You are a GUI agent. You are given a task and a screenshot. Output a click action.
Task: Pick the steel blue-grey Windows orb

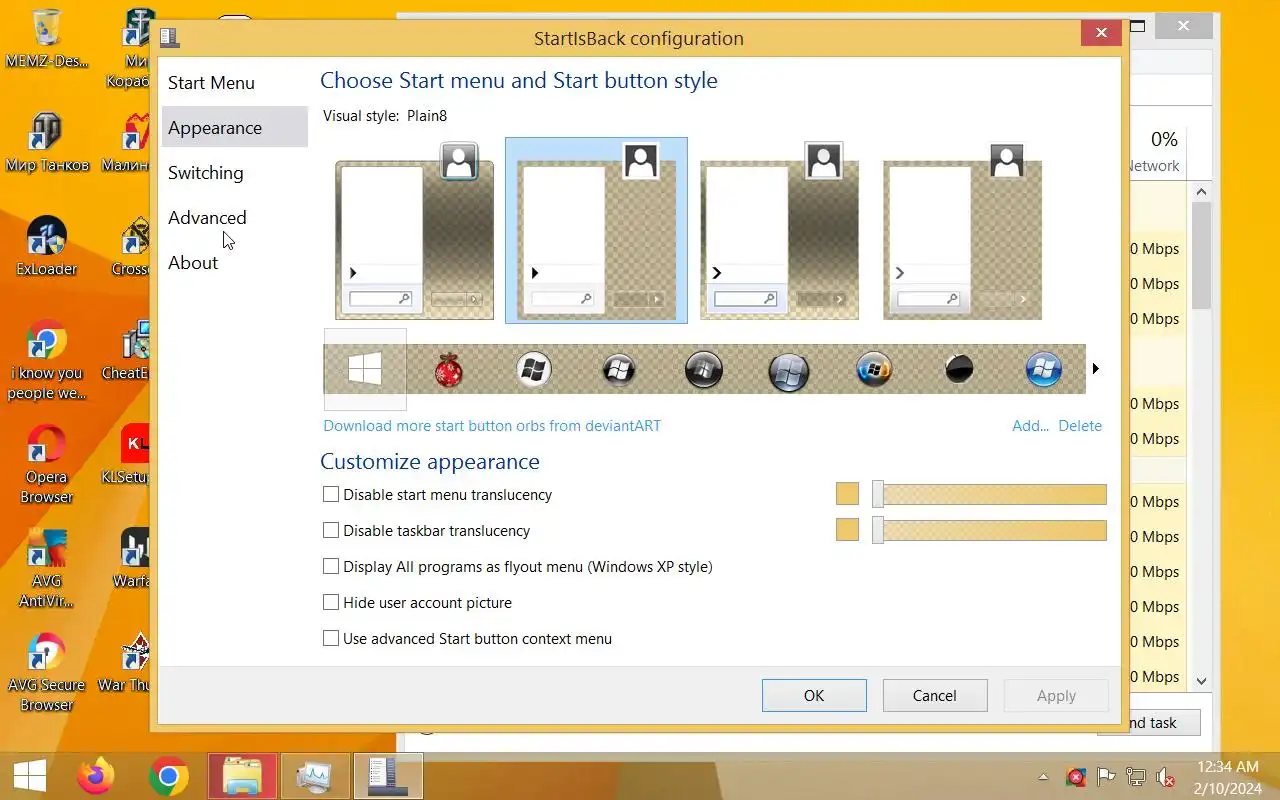(x=789, y=371)
